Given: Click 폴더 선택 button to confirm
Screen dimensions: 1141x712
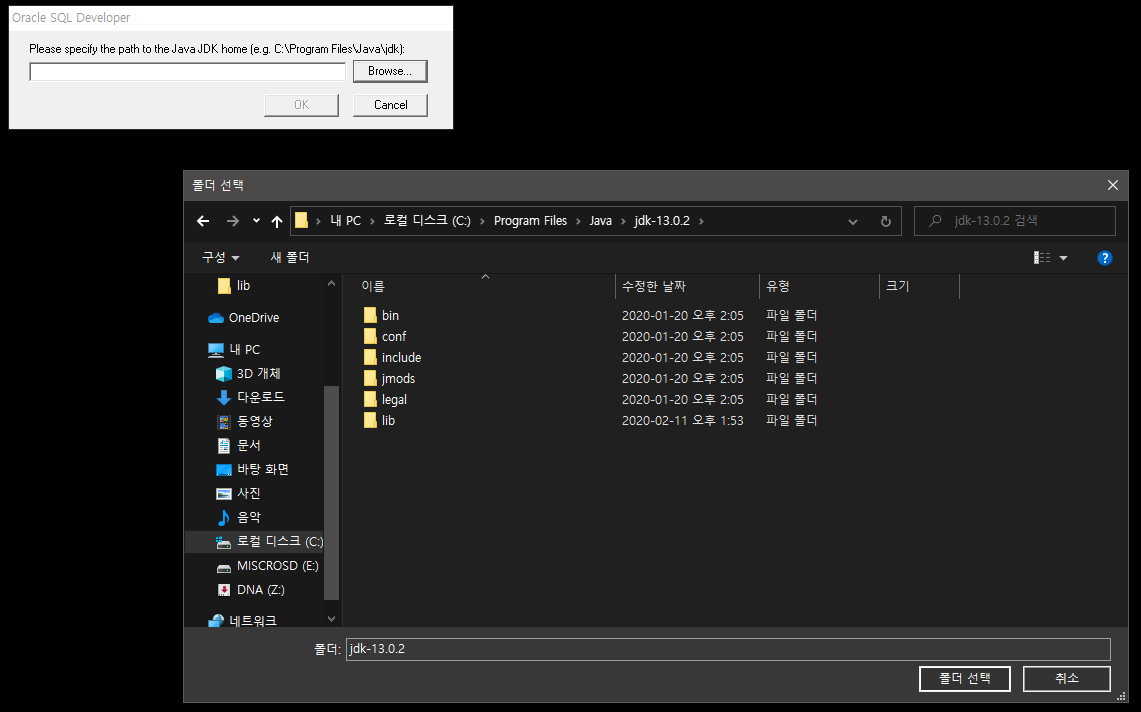Looking at the screenshot, I should (x=965, y=679).
